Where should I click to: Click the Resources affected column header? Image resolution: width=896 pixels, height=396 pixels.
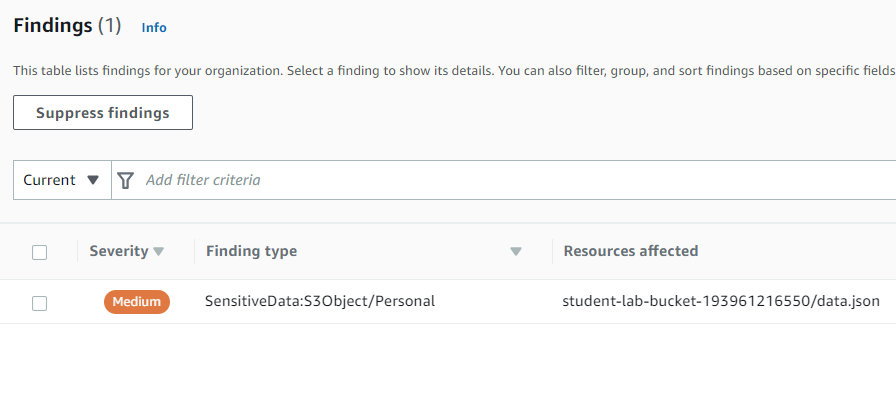click(631, 251)
